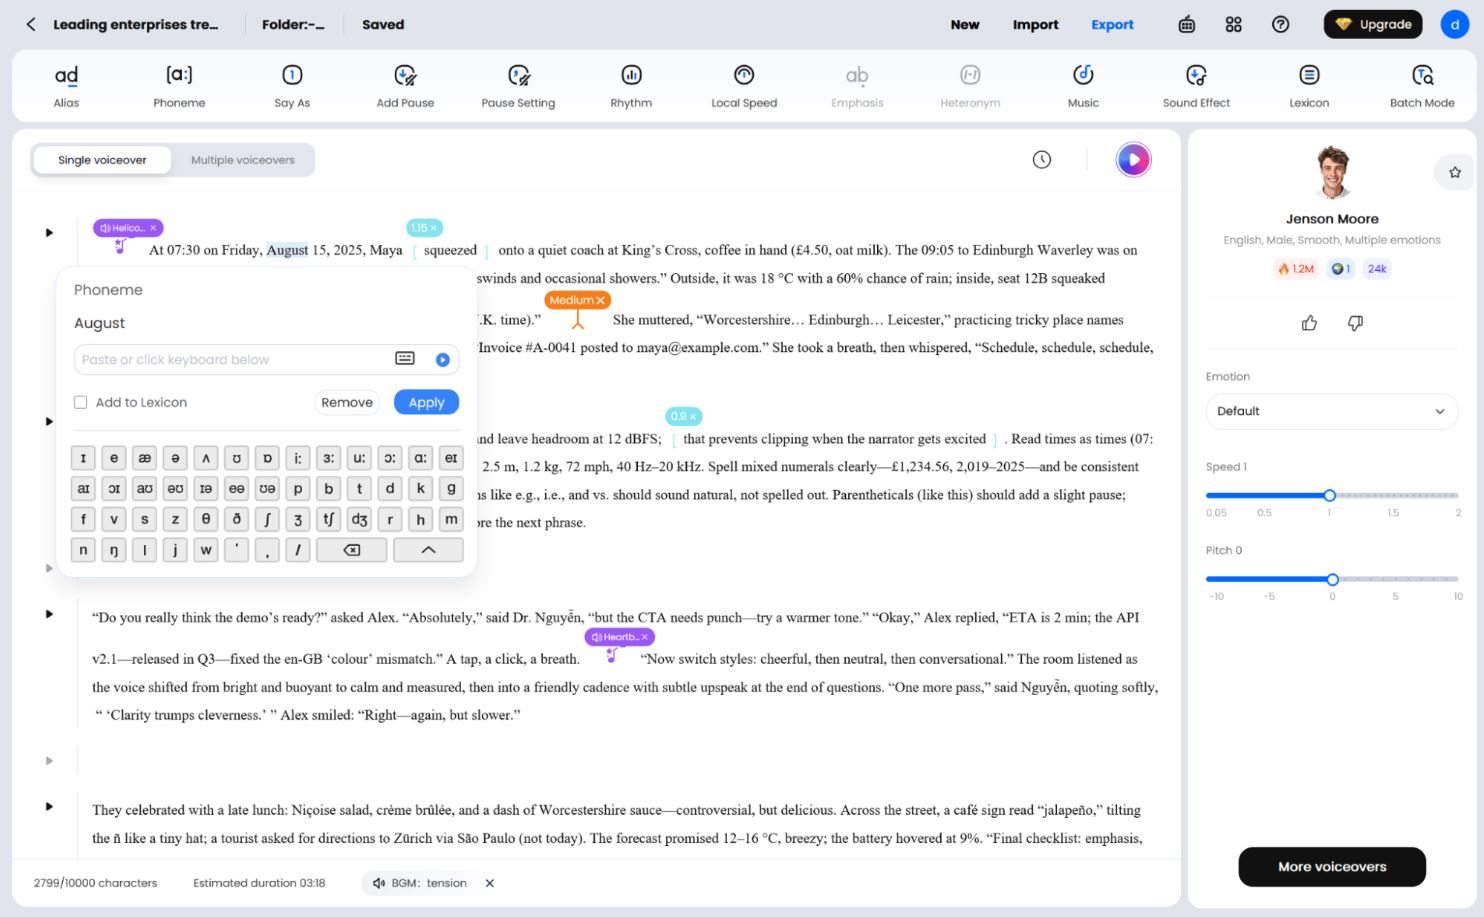The height and width of the screenshot is (917, 1484).
Task: Open the Music tool
Action: point(1083,85)
